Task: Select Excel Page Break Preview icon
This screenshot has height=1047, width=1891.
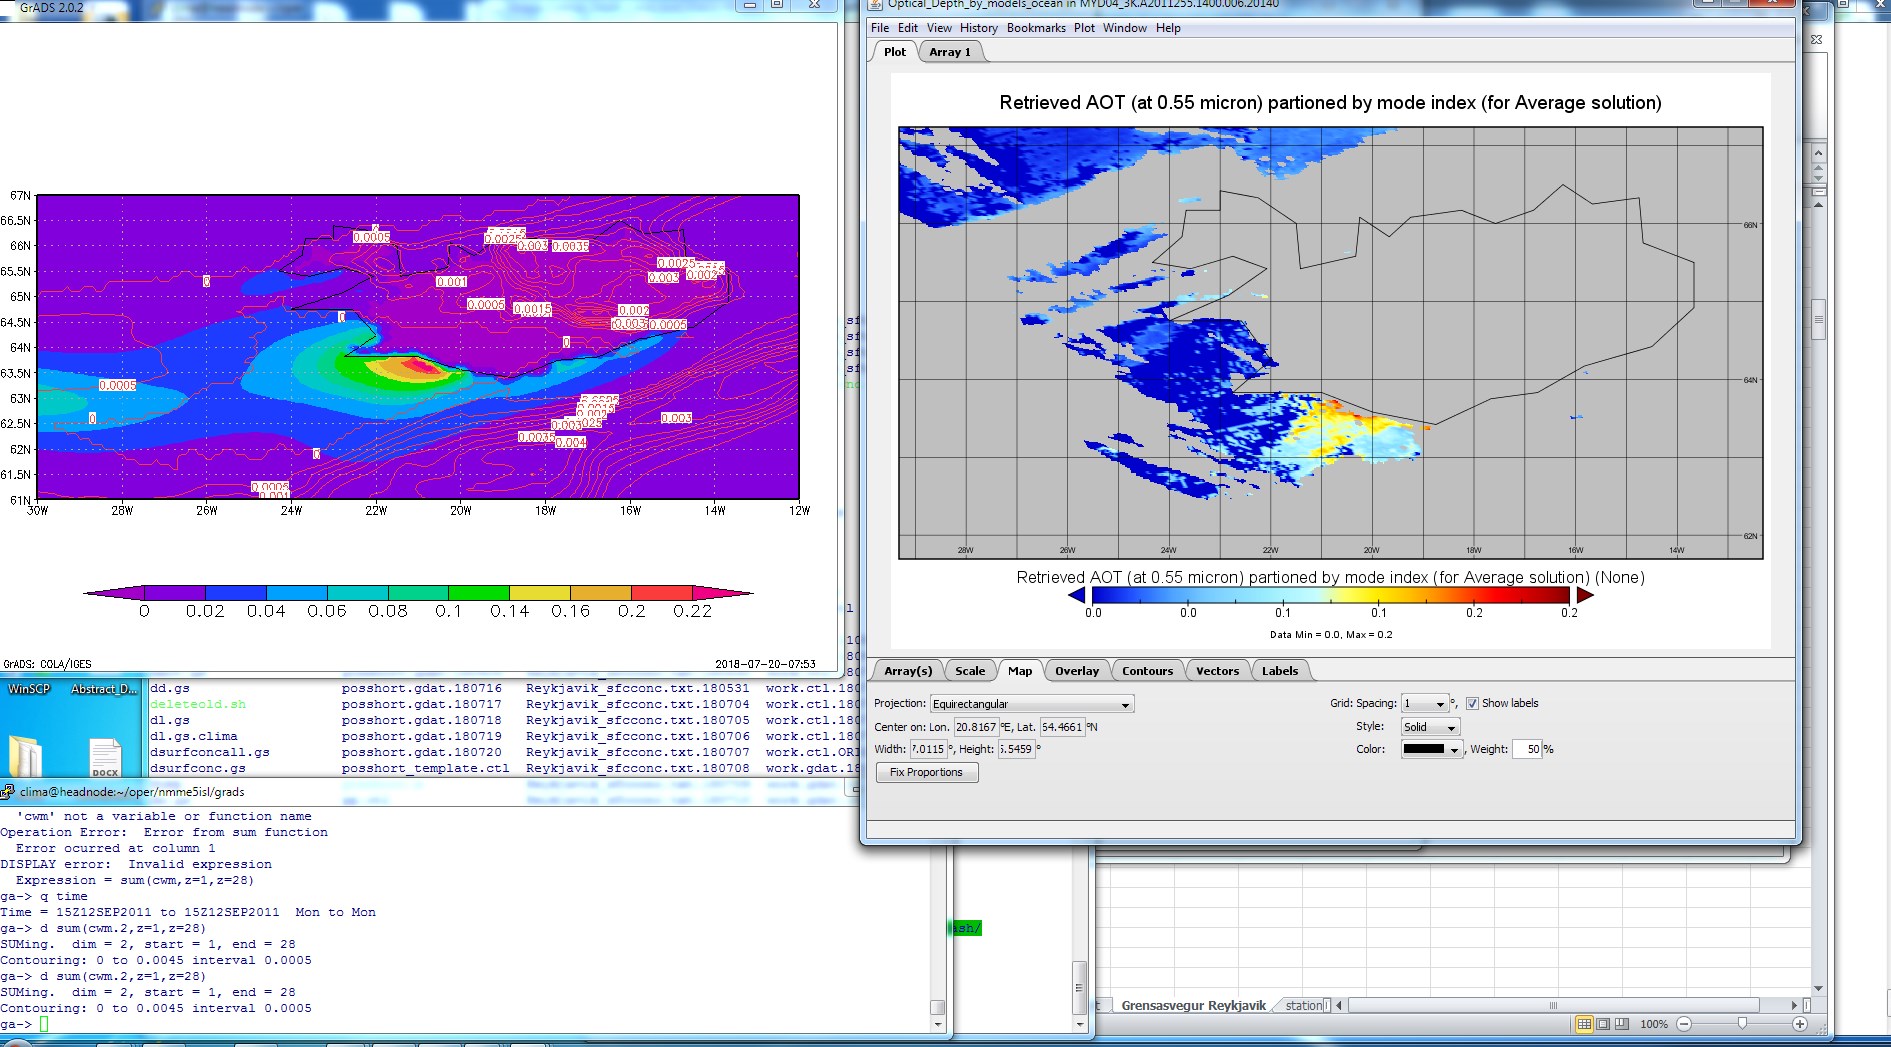Action: click(x=1621, y=1024)
